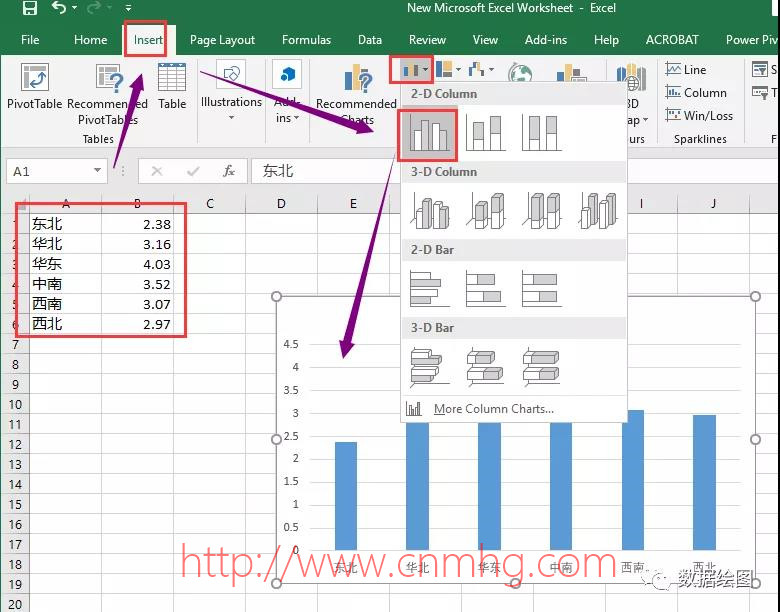Expand the Add-ins ribbon group
780x612 pixels.
287,90
